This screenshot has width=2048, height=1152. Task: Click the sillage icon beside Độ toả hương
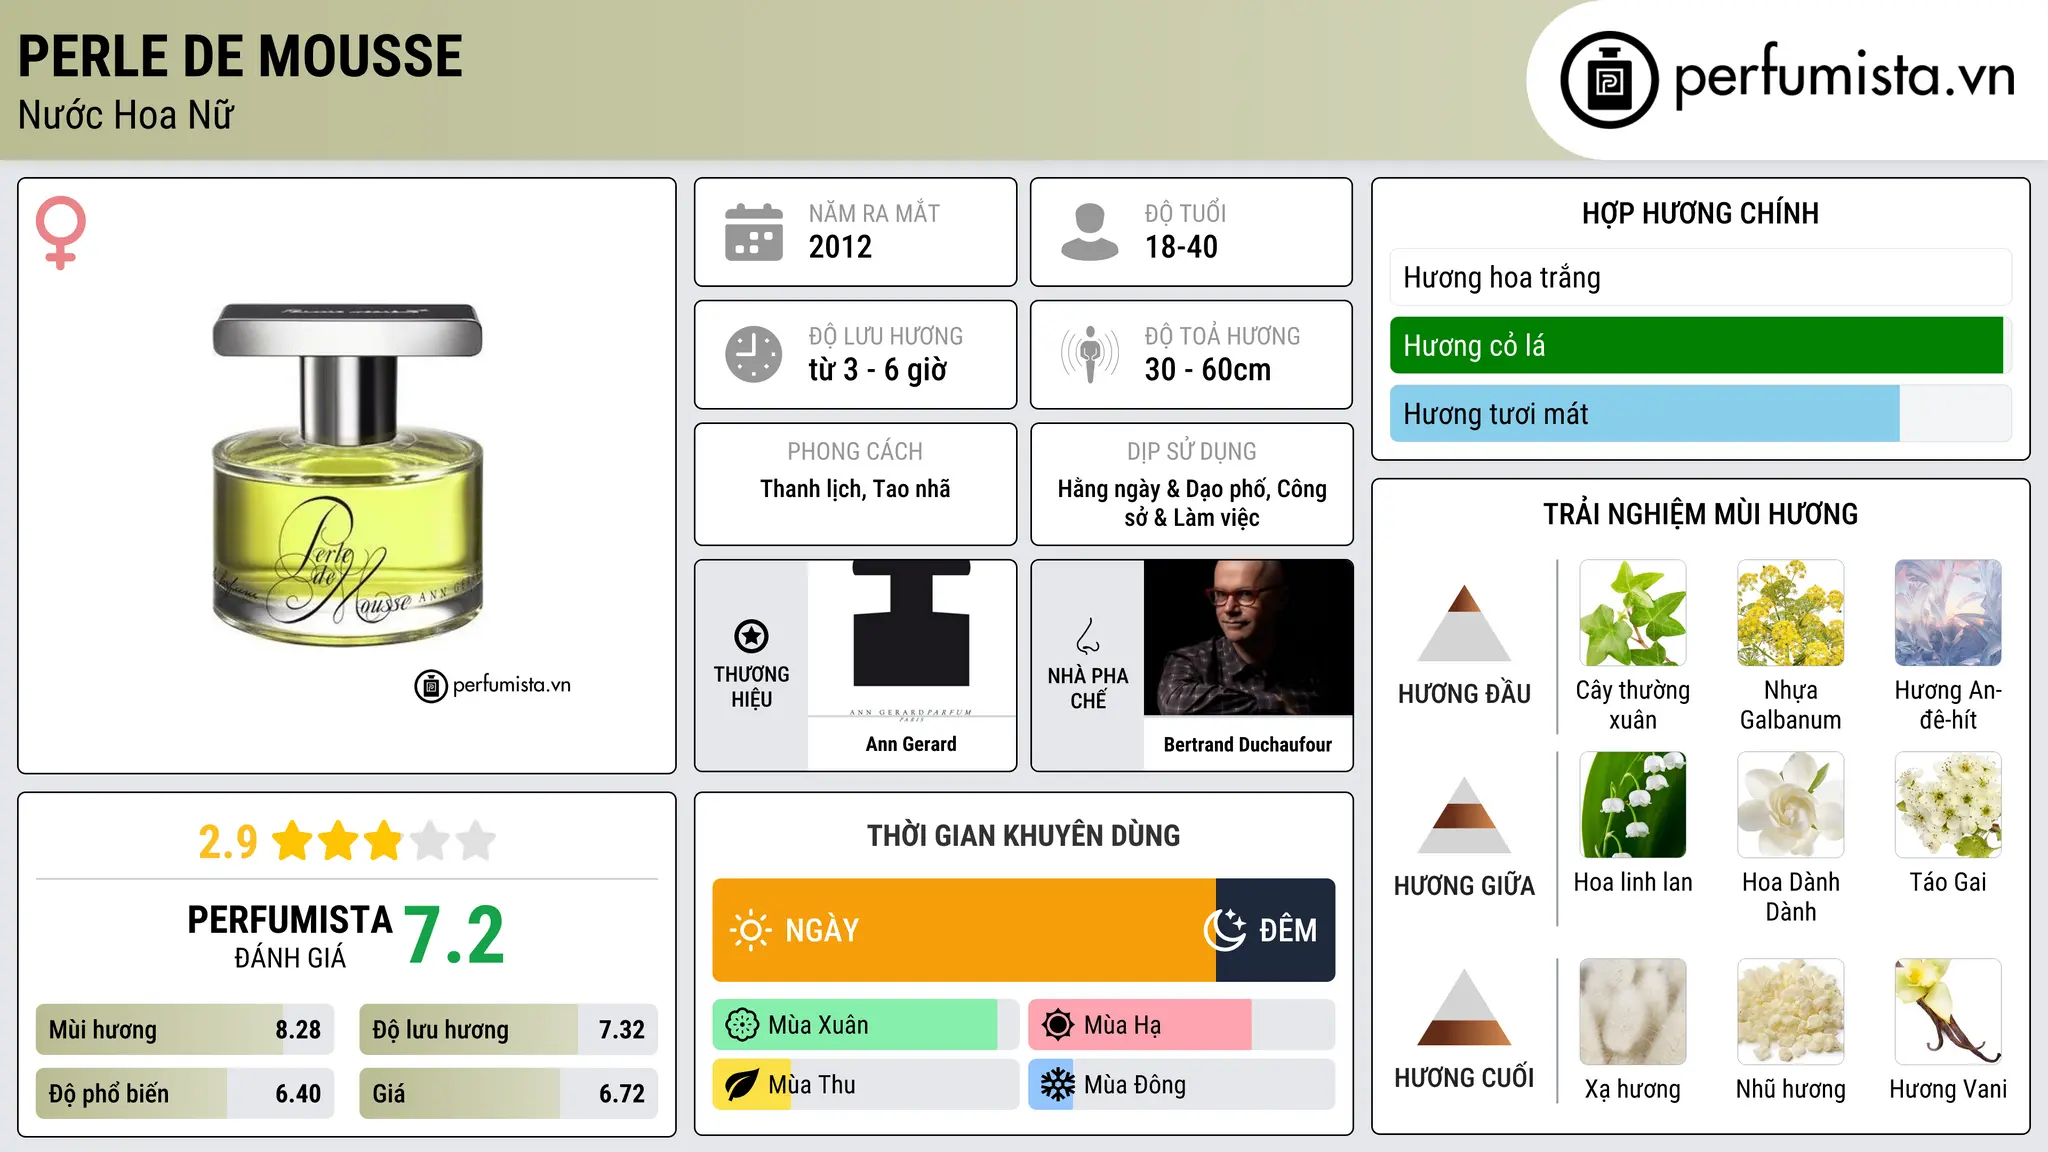click(x=1089, y=354)
